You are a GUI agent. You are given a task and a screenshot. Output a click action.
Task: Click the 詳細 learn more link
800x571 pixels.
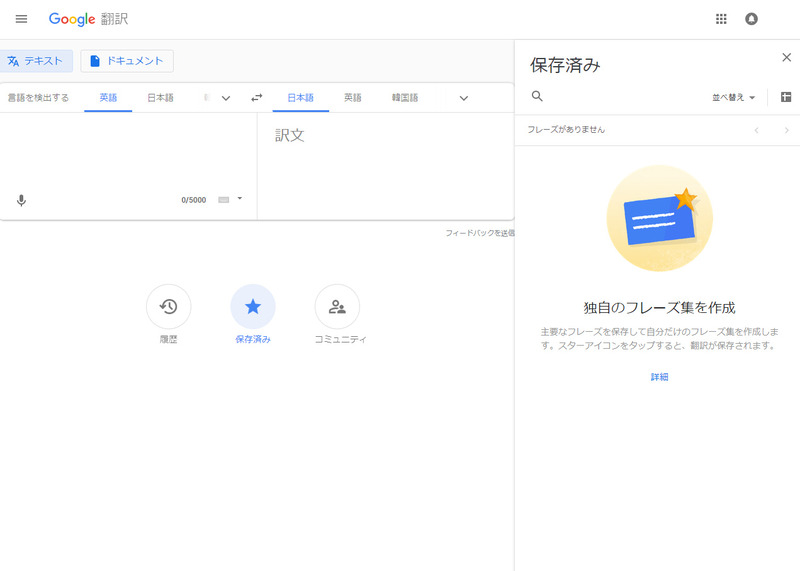click(x=659, y=377)
